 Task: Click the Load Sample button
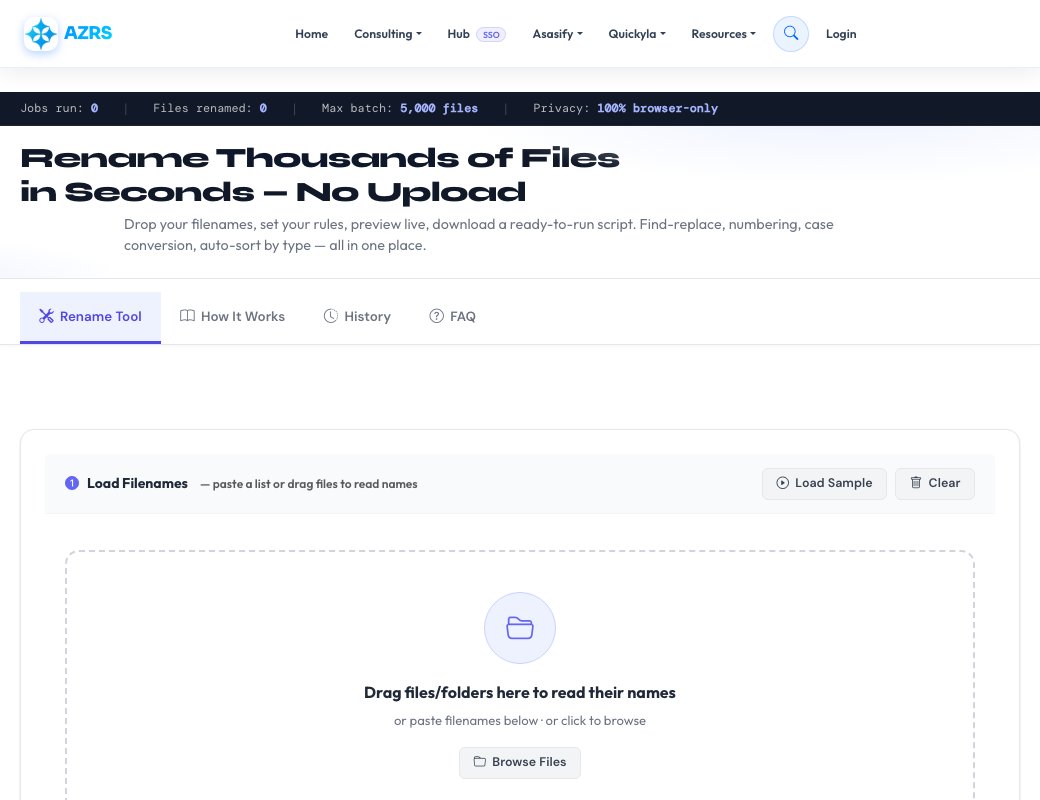coord(824,484)
